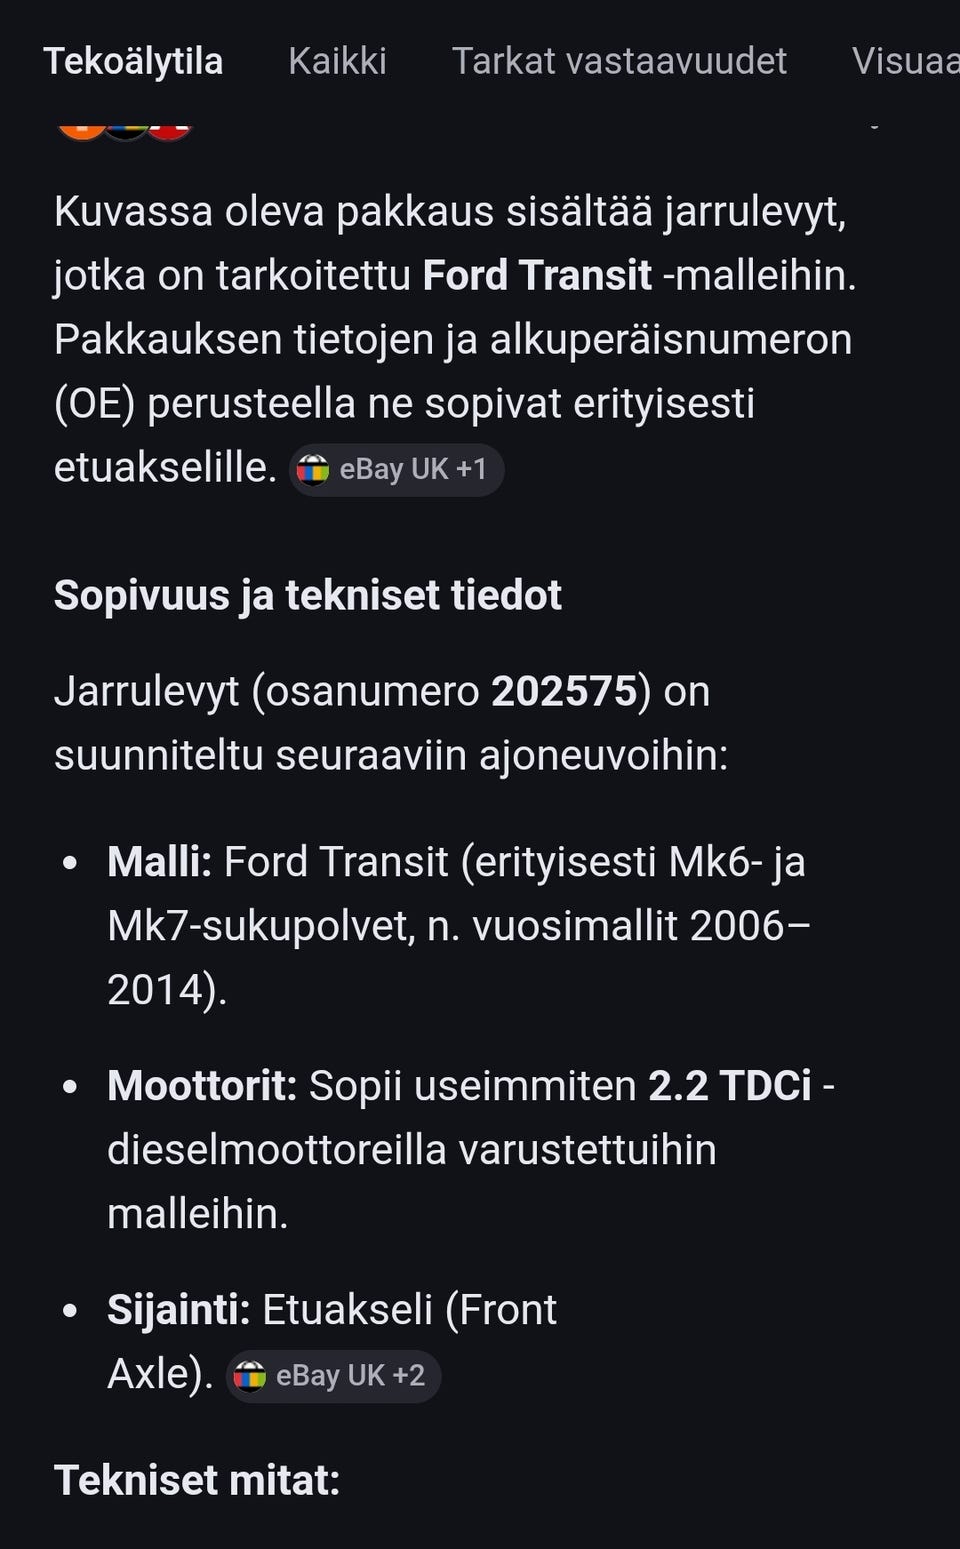Click the eBay favicon inside the +1 chip
960x1549 pixels.
[x=315, y=469]
